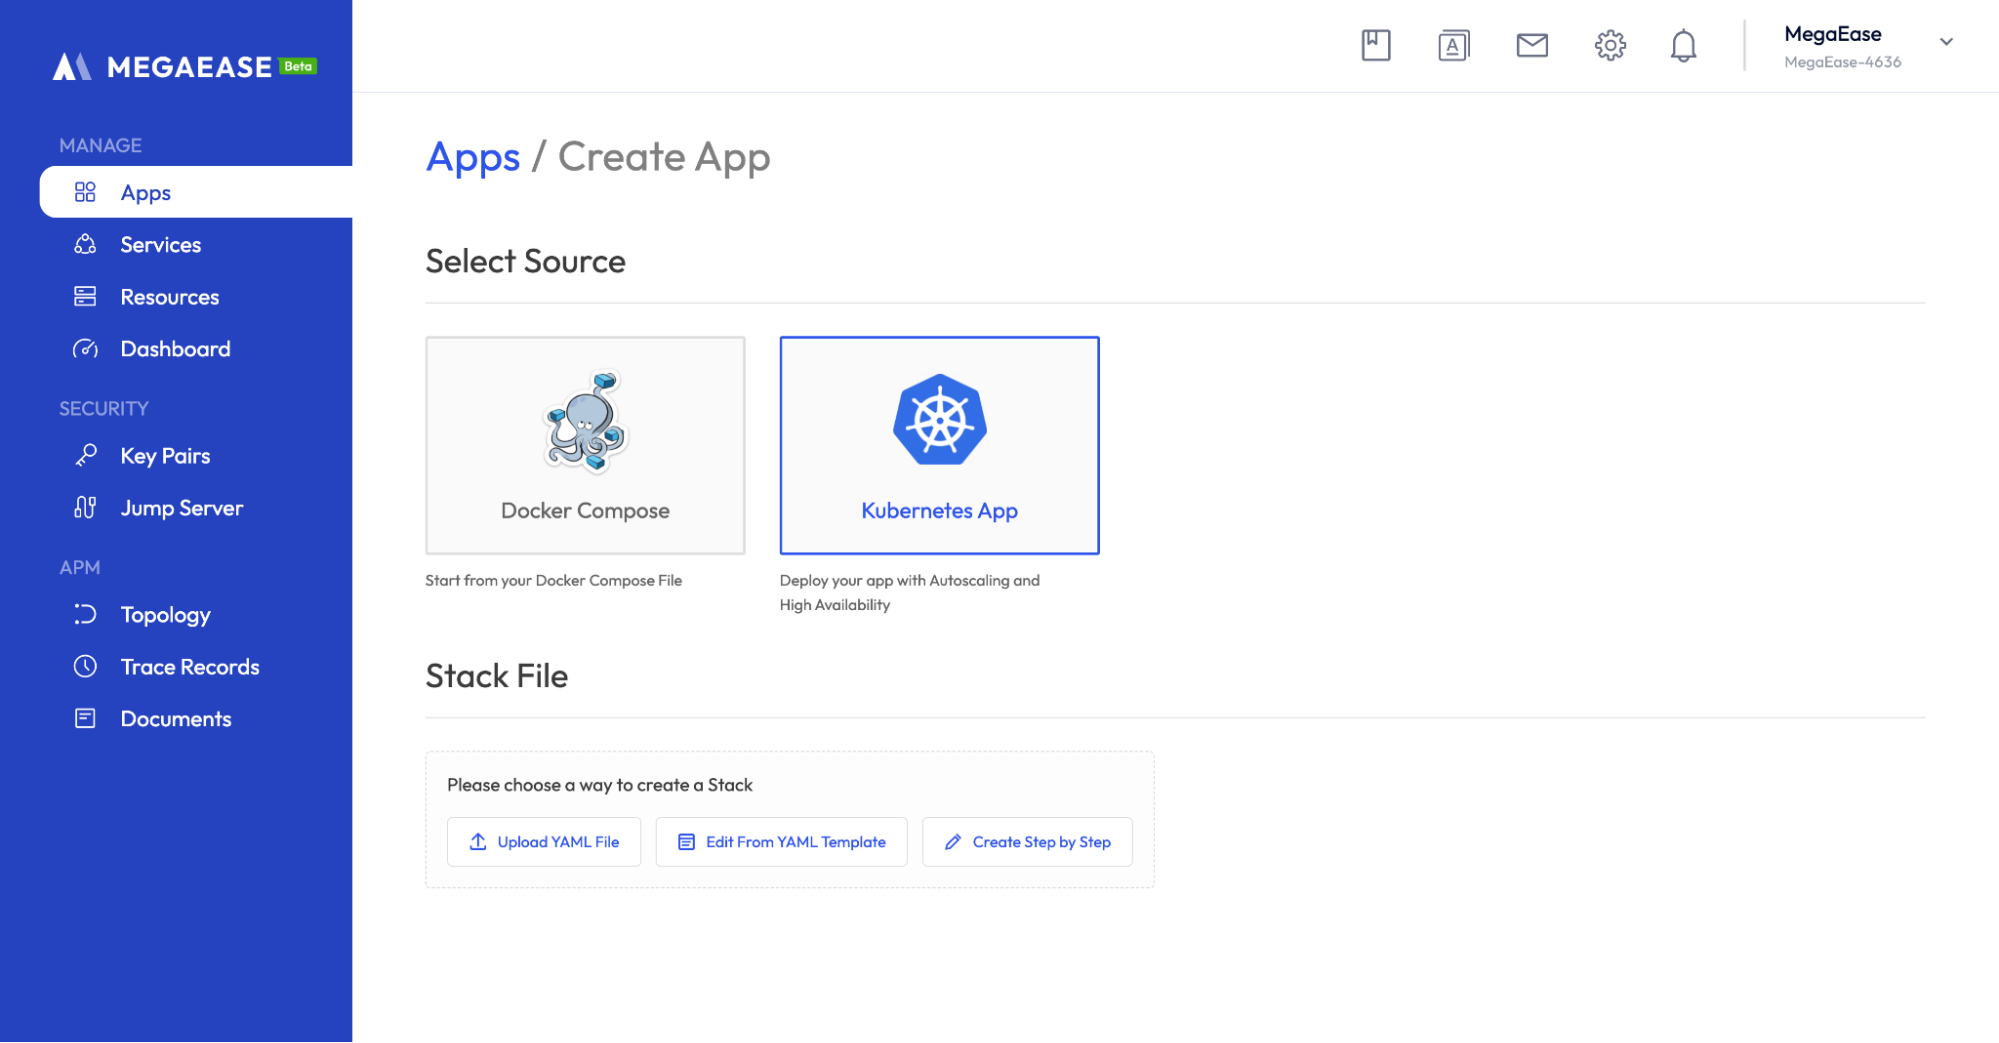This screenshot has width=1999, height=1043.
Task: Open Key Pairs under Security
Action: (196, 455)
